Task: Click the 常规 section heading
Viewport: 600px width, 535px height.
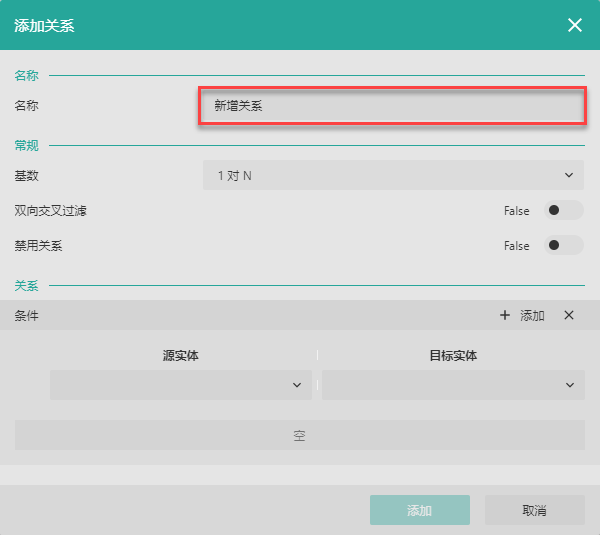Action: (27, 145)
